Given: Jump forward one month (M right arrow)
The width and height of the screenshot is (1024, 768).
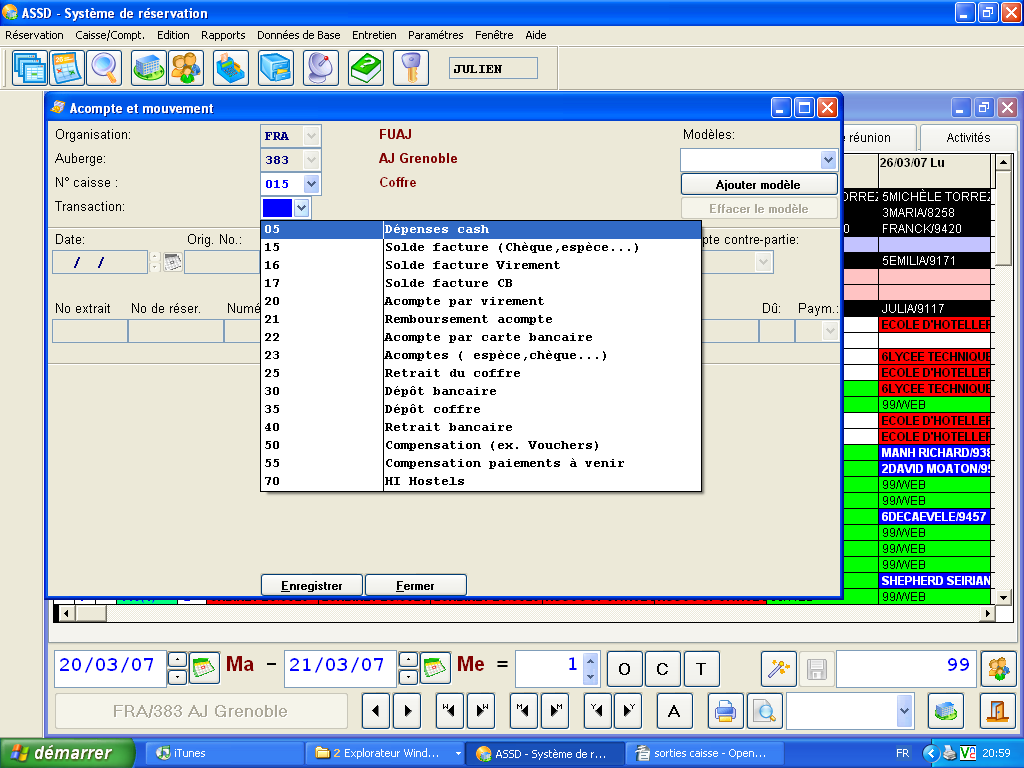Looking at the screenshot, I should [x=555, y=711].
